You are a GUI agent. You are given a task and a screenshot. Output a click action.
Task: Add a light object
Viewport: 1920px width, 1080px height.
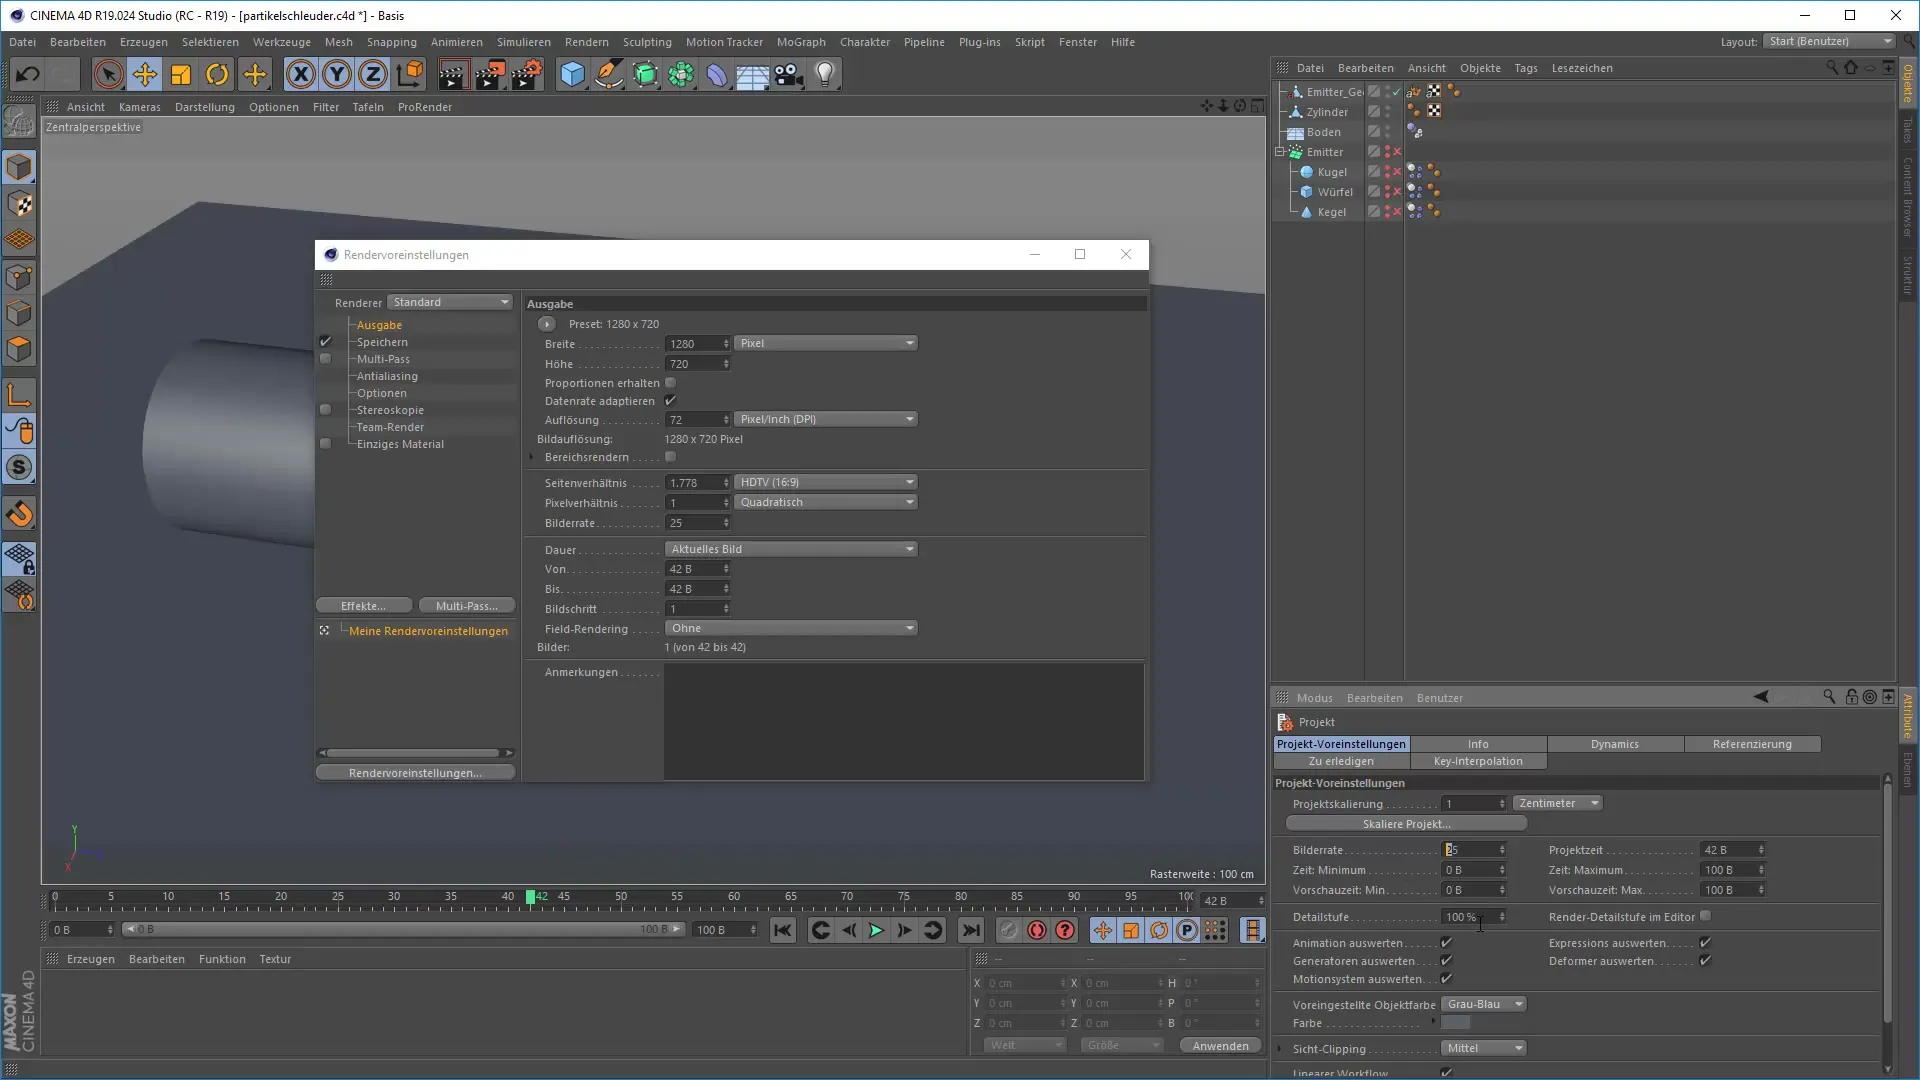coord(825,74)
